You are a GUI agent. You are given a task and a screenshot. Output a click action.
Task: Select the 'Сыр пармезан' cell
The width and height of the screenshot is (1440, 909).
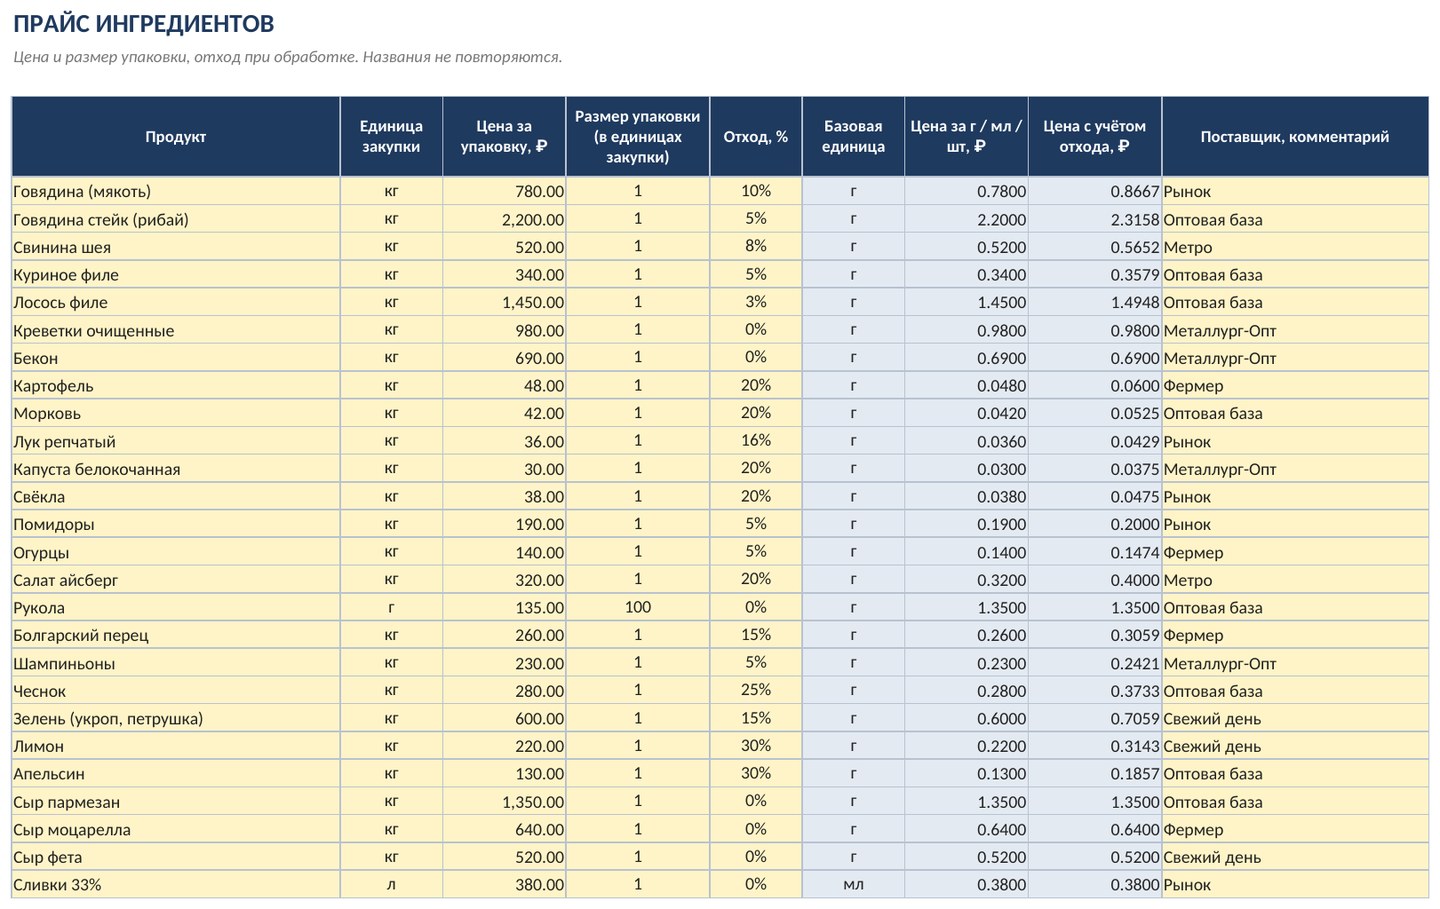coord(176,802)
